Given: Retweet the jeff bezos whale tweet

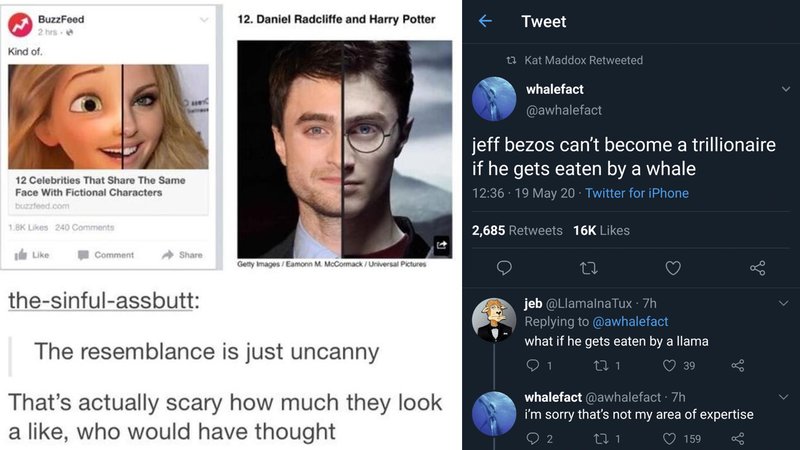Looking at the screenshot, I should pyautogui.click(x=589, y=267).
